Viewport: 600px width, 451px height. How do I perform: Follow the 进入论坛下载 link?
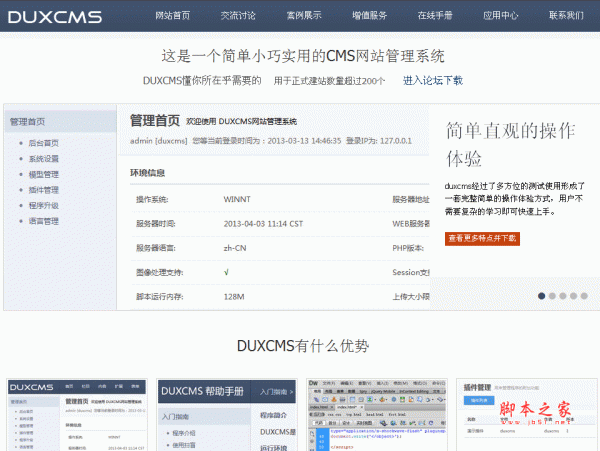(433, 81)
